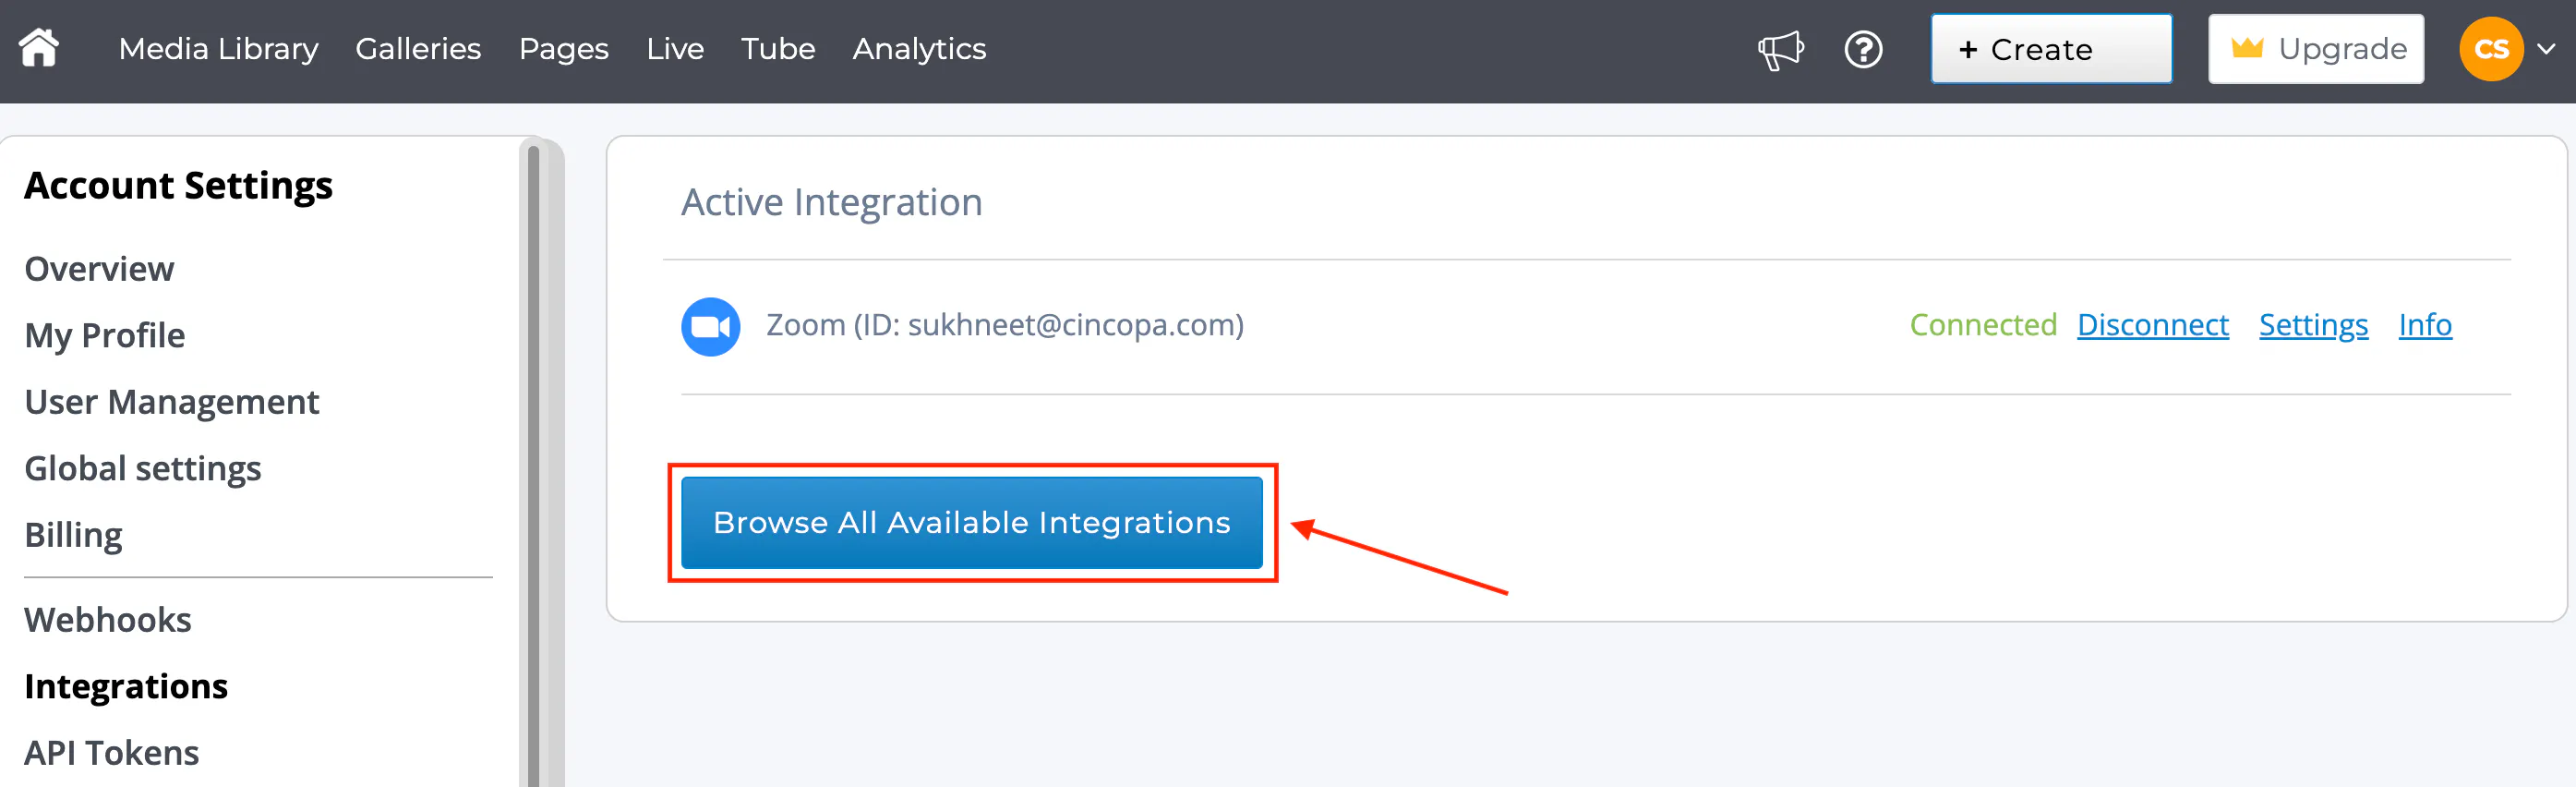
Task: Open the Galleries menu
Action: (x=418, y=49)
